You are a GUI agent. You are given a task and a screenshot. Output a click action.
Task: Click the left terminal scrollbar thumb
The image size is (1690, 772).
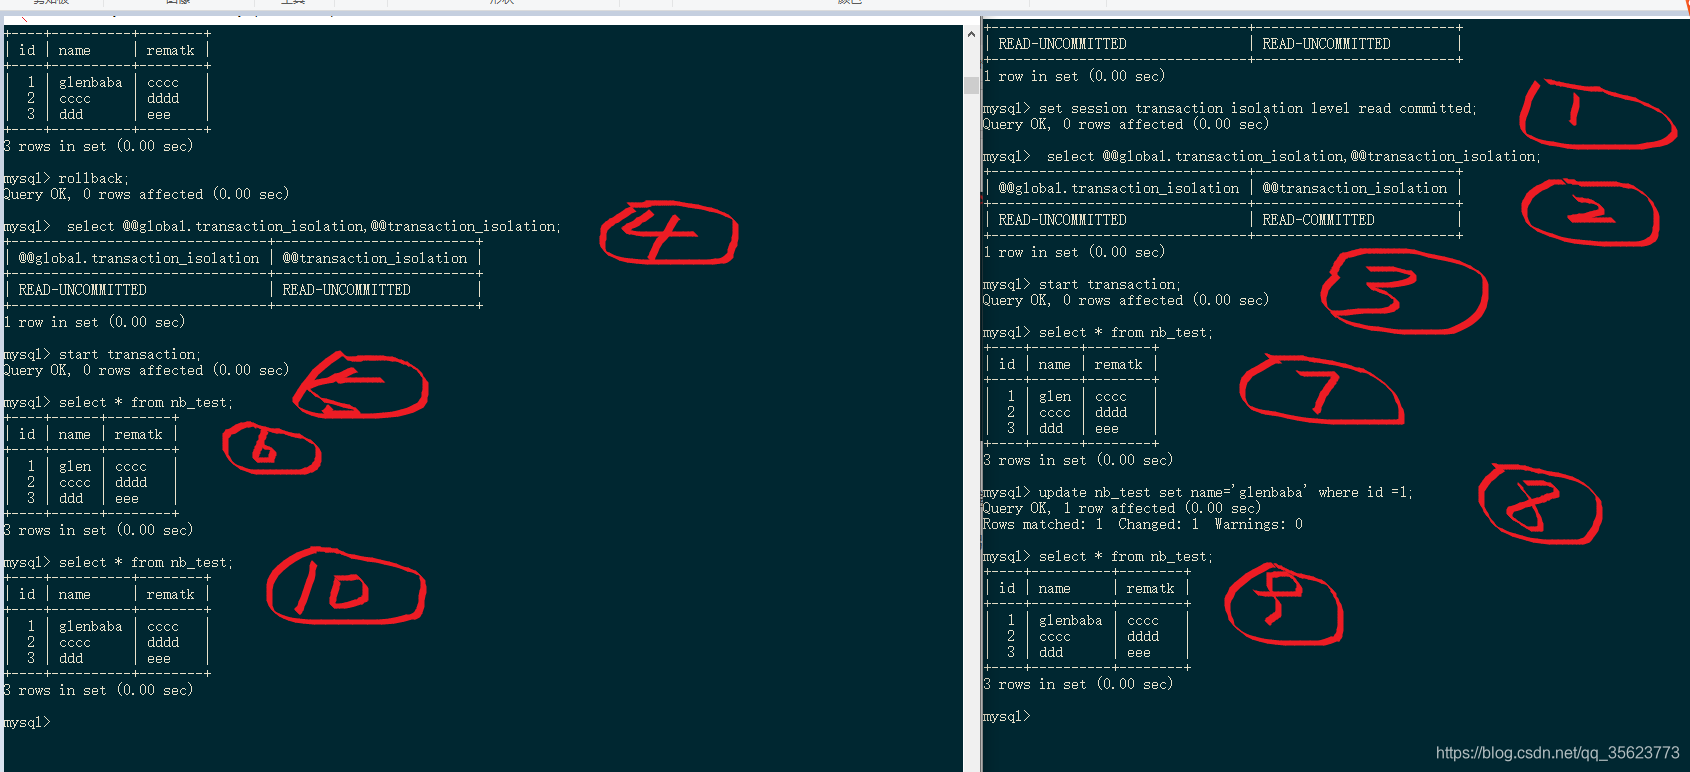coord(971,85)
